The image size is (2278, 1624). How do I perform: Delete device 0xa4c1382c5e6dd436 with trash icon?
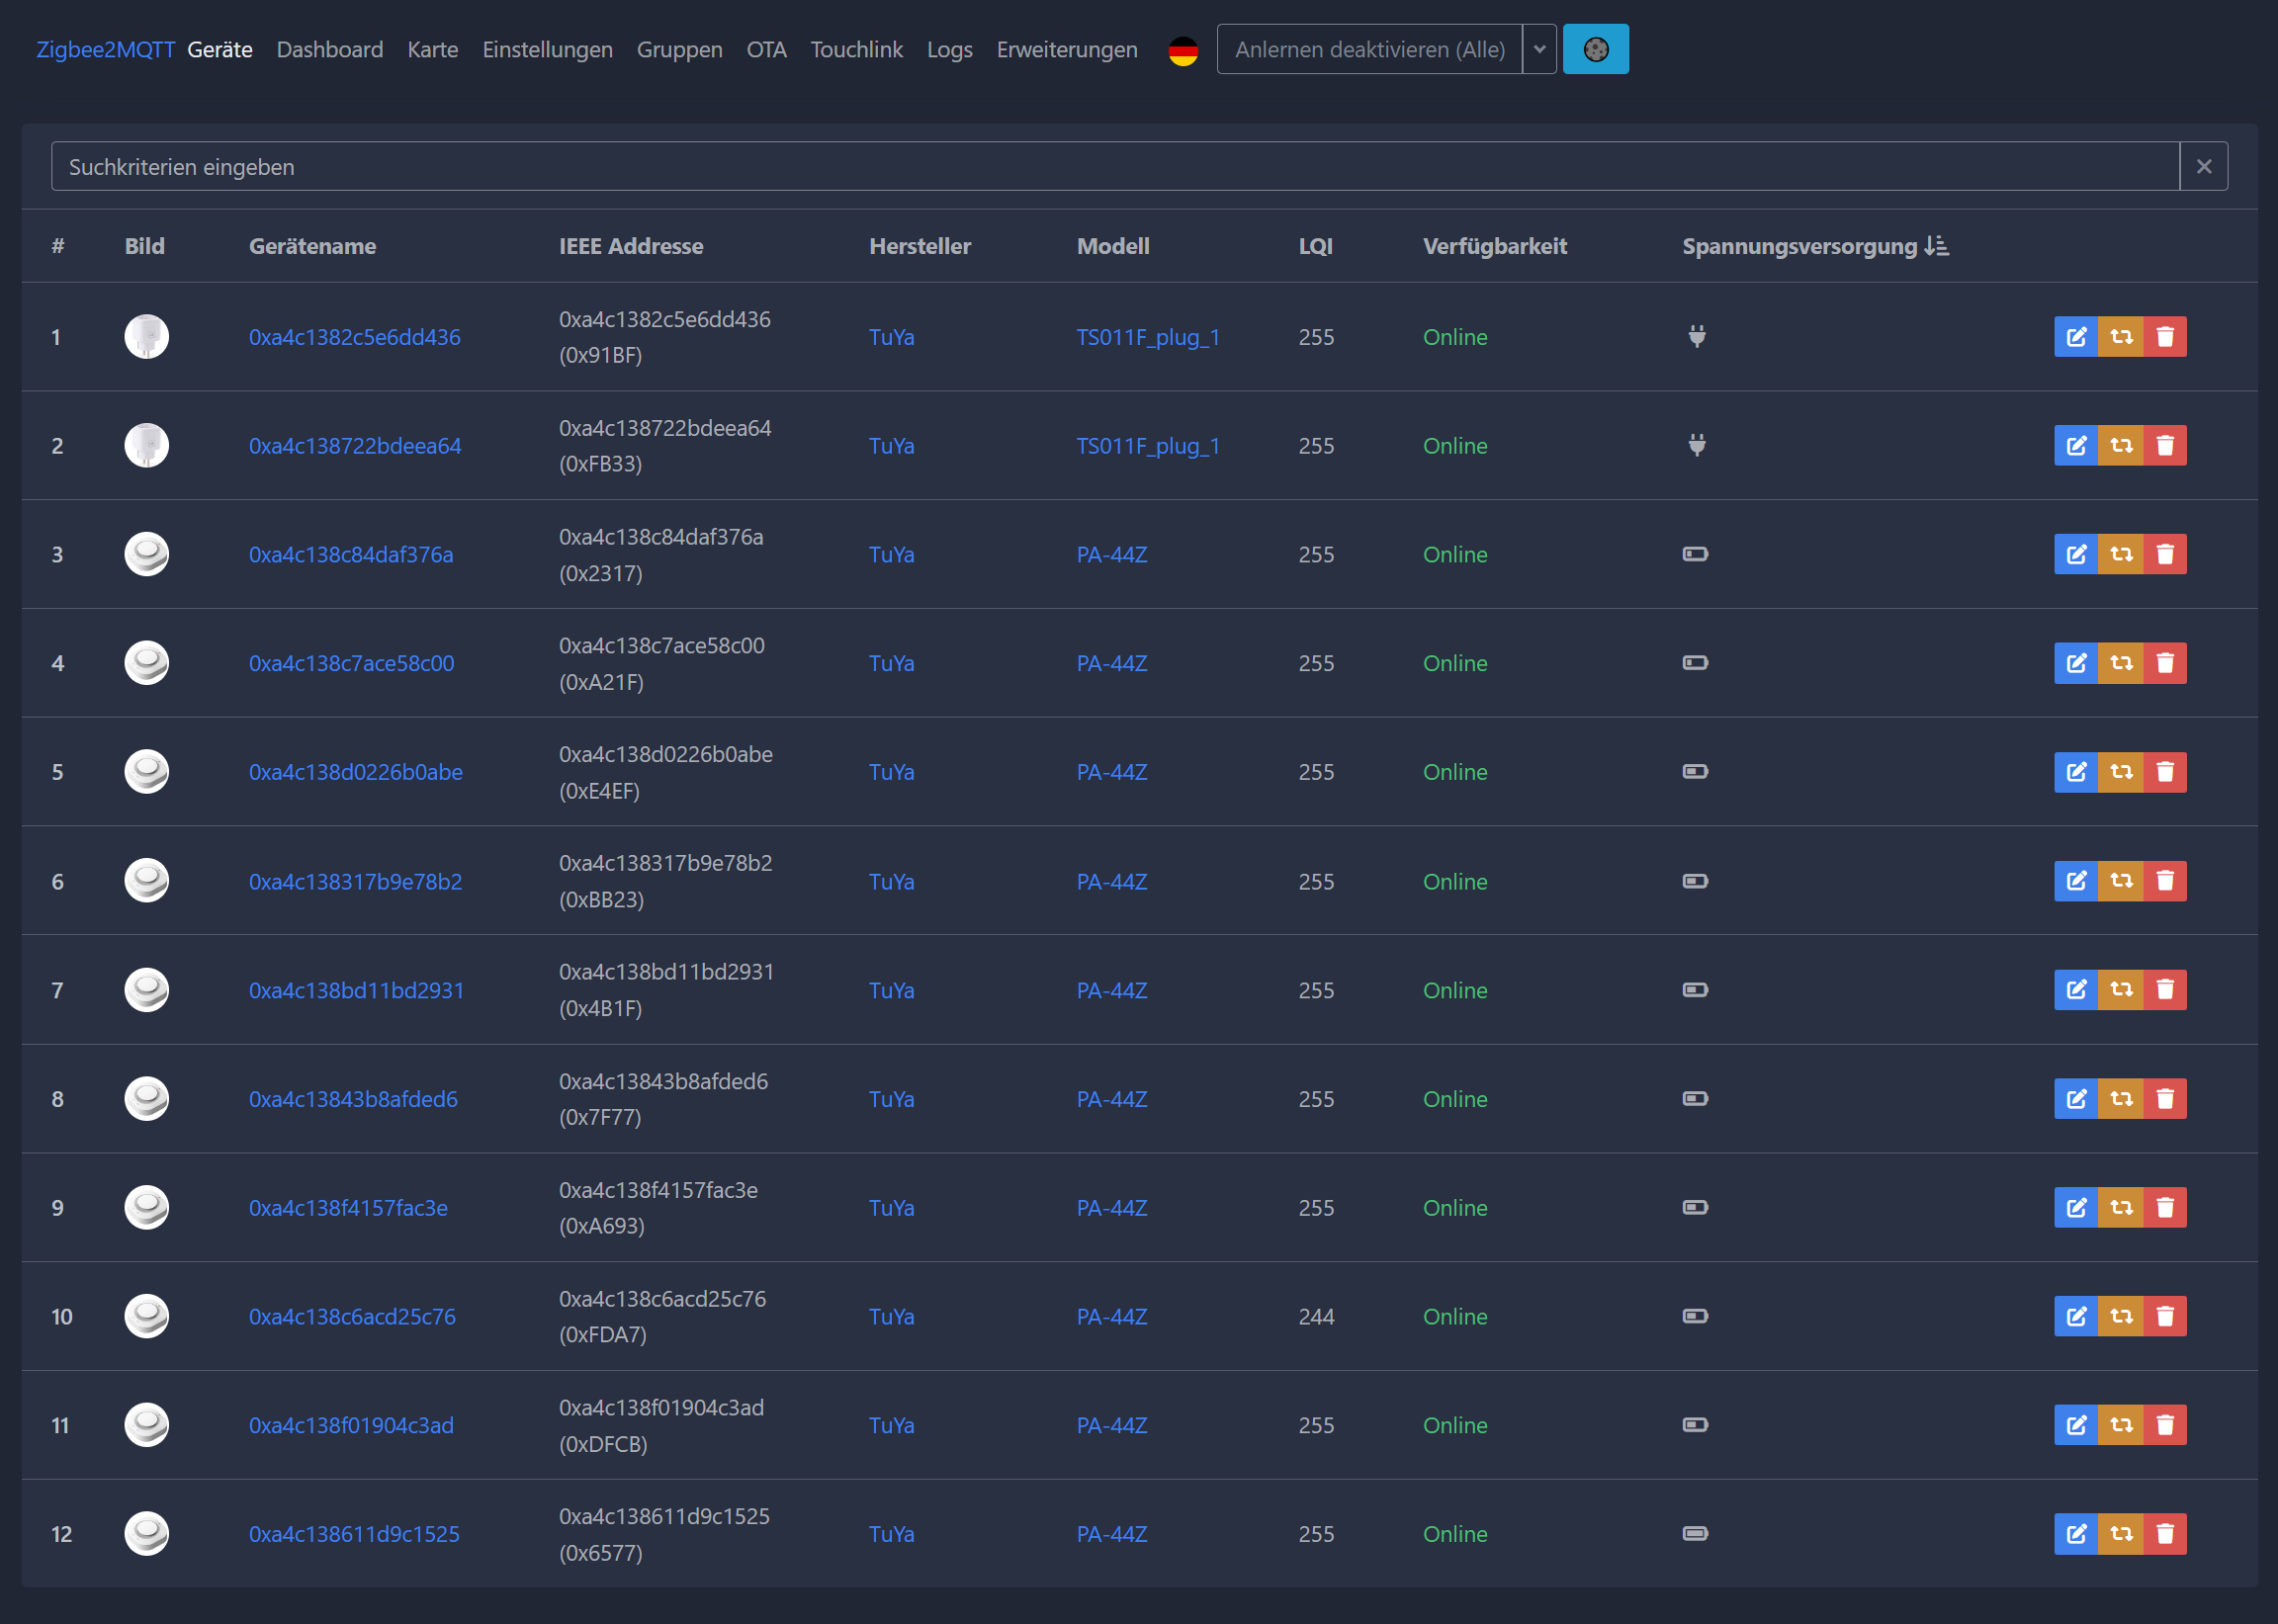pyautogui.click(x=2165, y=337)
